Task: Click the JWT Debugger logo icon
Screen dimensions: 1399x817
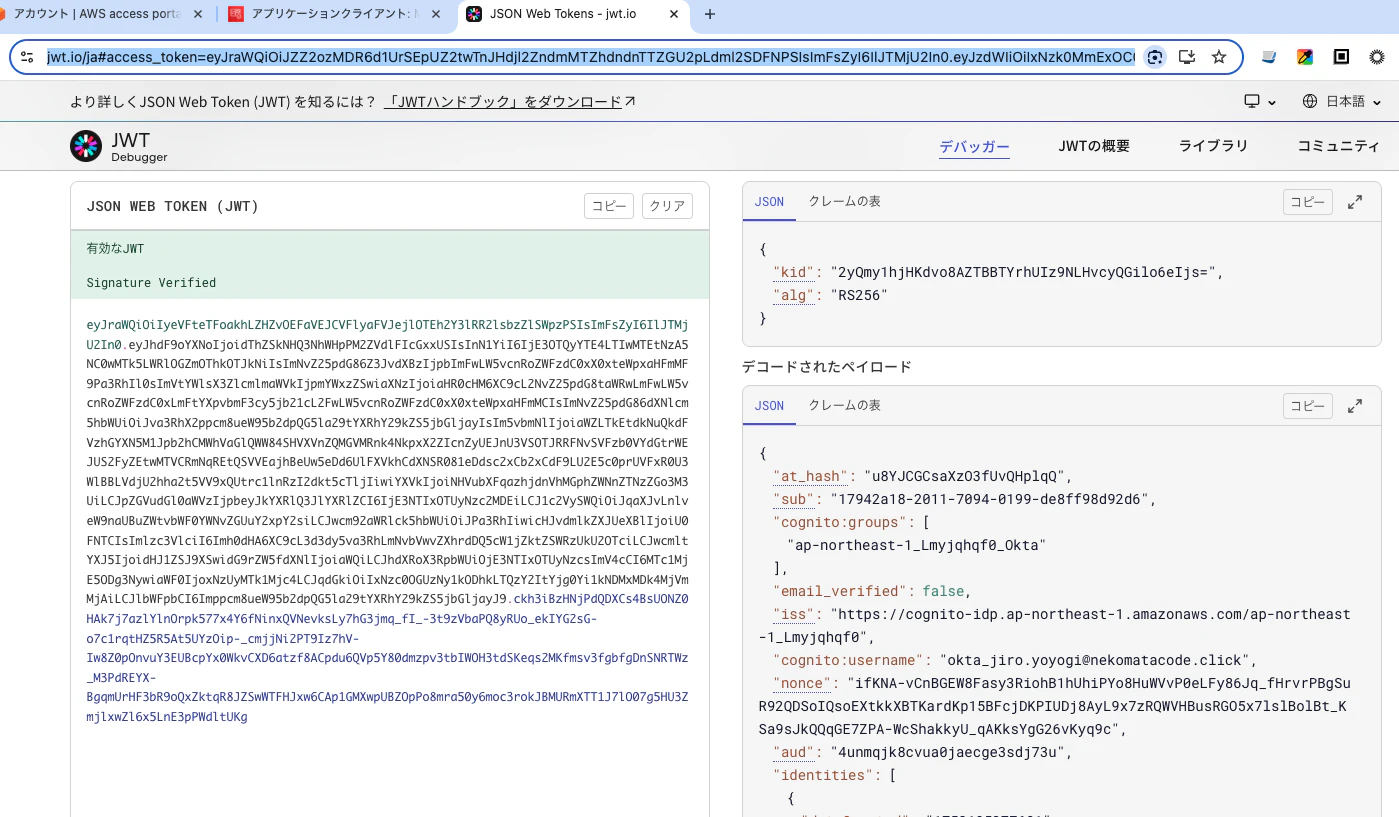Action: [86, 146]
